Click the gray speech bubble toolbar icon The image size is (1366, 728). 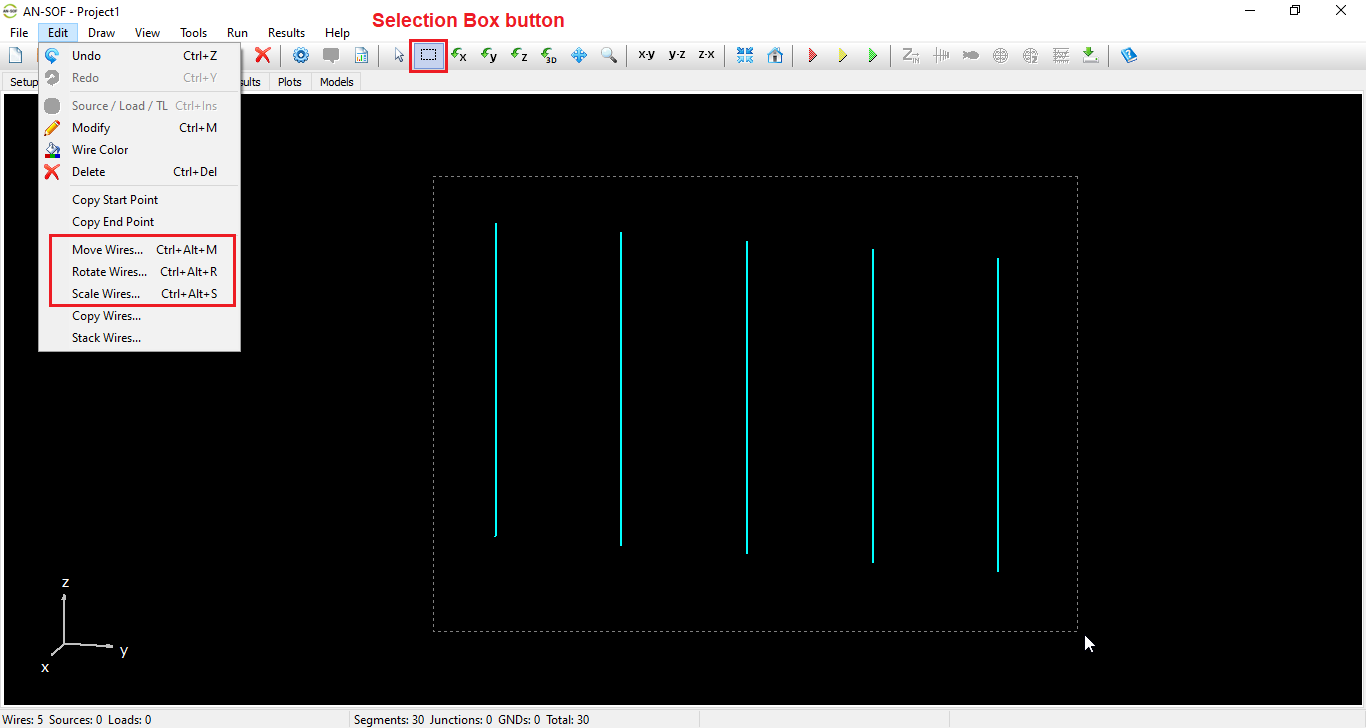click(331, 55)
